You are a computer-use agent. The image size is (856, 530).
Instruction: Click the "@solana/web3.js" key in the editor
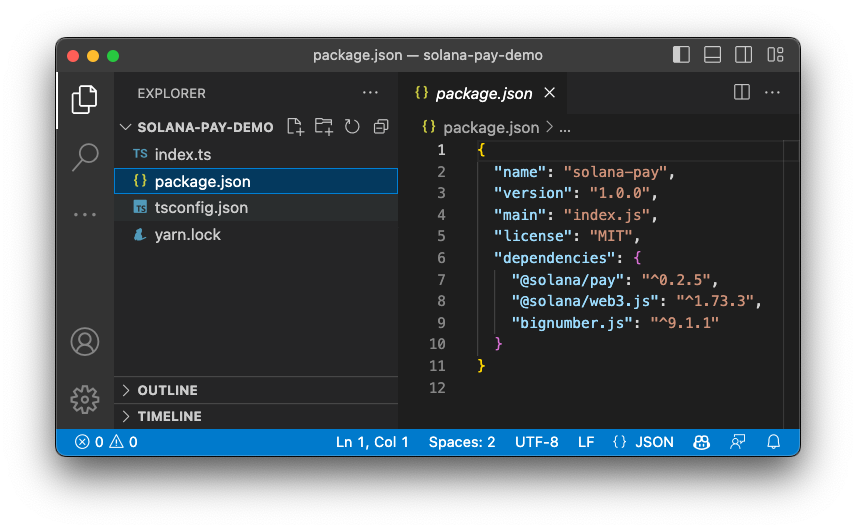pos(585,301)
